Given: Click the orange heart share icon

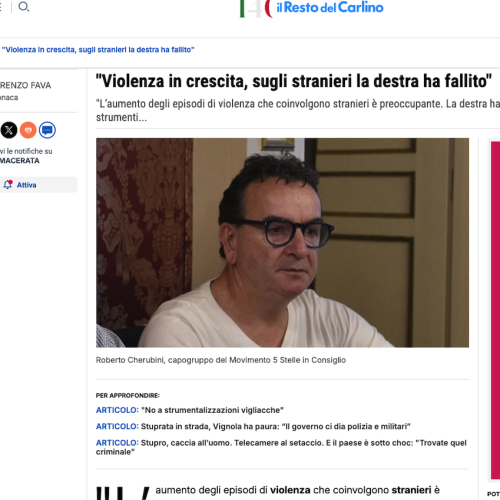Looking at the screenshot, I should 28,130.
